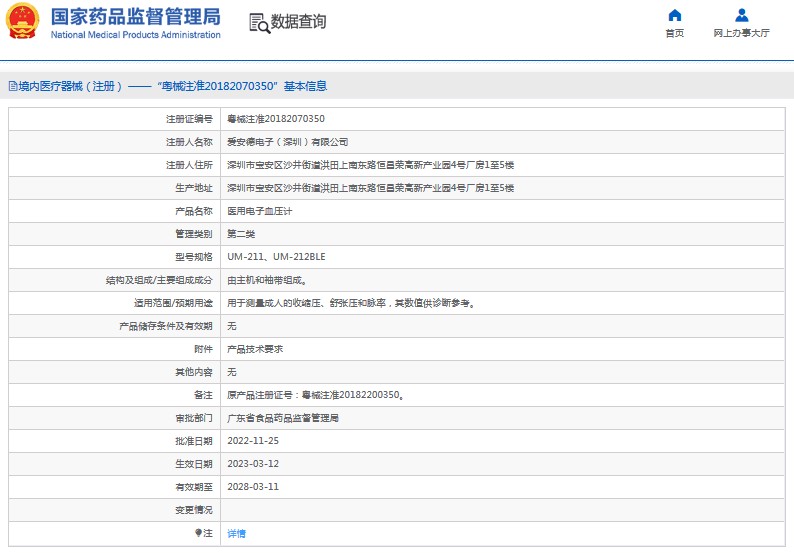Select registration number 粤械注准20182070350 cell
Image resolution: width=794 pixels, height=553 pixels.
[276, 119]
